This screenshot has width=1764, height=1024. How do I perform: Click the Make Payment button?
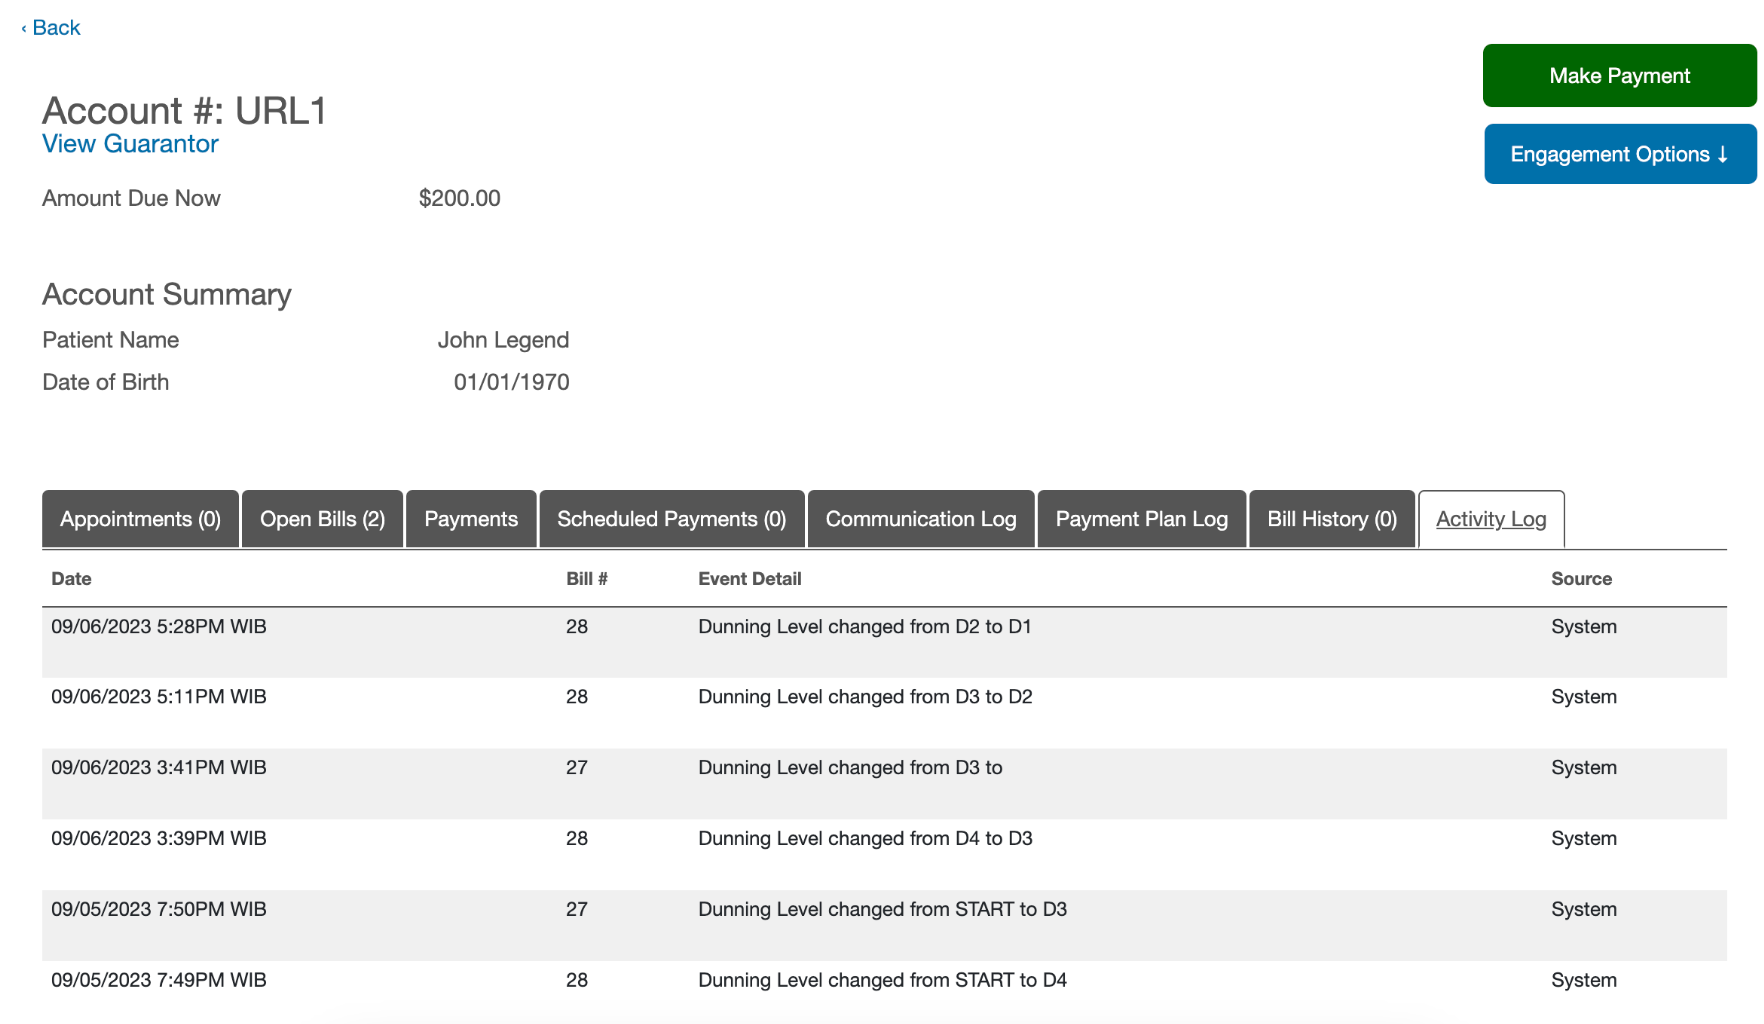(1619, 75)
